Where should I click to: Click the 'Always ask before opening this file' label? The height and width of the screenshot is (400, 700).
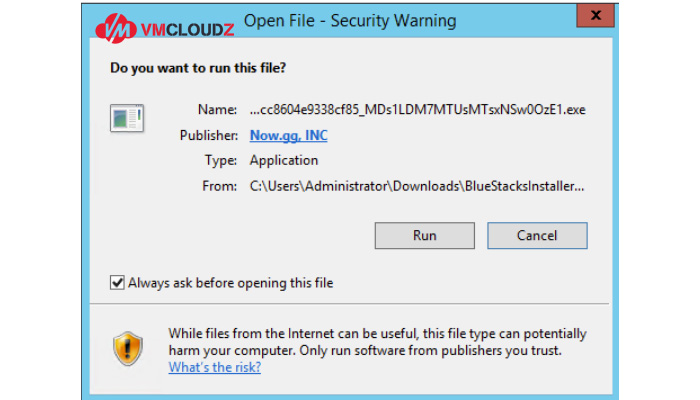coord(230,283)
